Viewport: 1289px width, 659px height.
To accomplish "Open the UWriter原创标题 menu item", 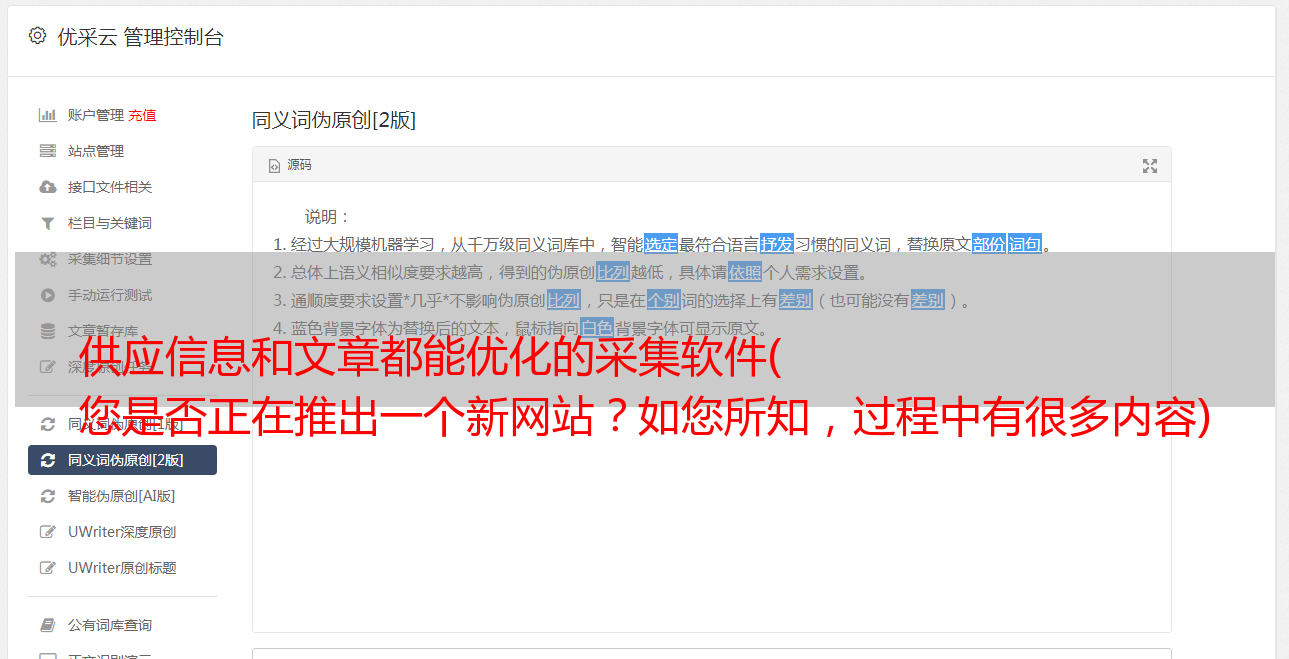I will pos(122,568).
